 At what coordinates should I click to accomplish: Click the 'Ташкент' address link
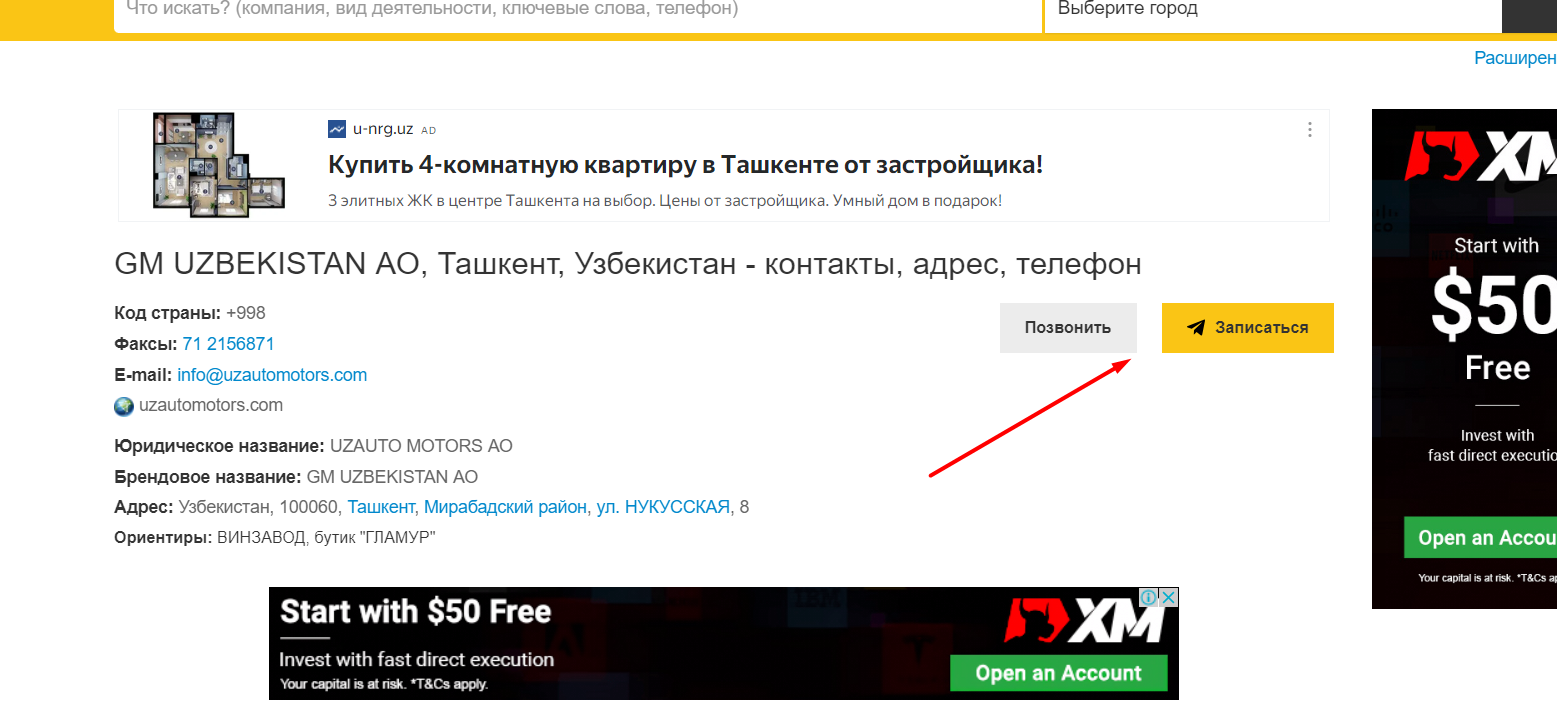click(381, 507)
